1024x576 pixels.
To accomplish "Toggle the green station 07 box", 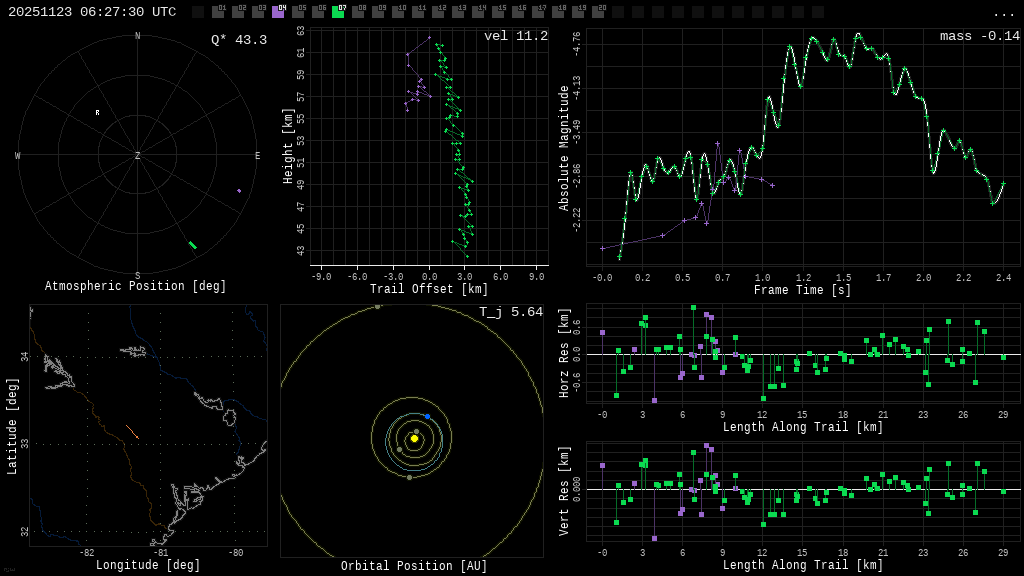I will click(x=338, y=12).
